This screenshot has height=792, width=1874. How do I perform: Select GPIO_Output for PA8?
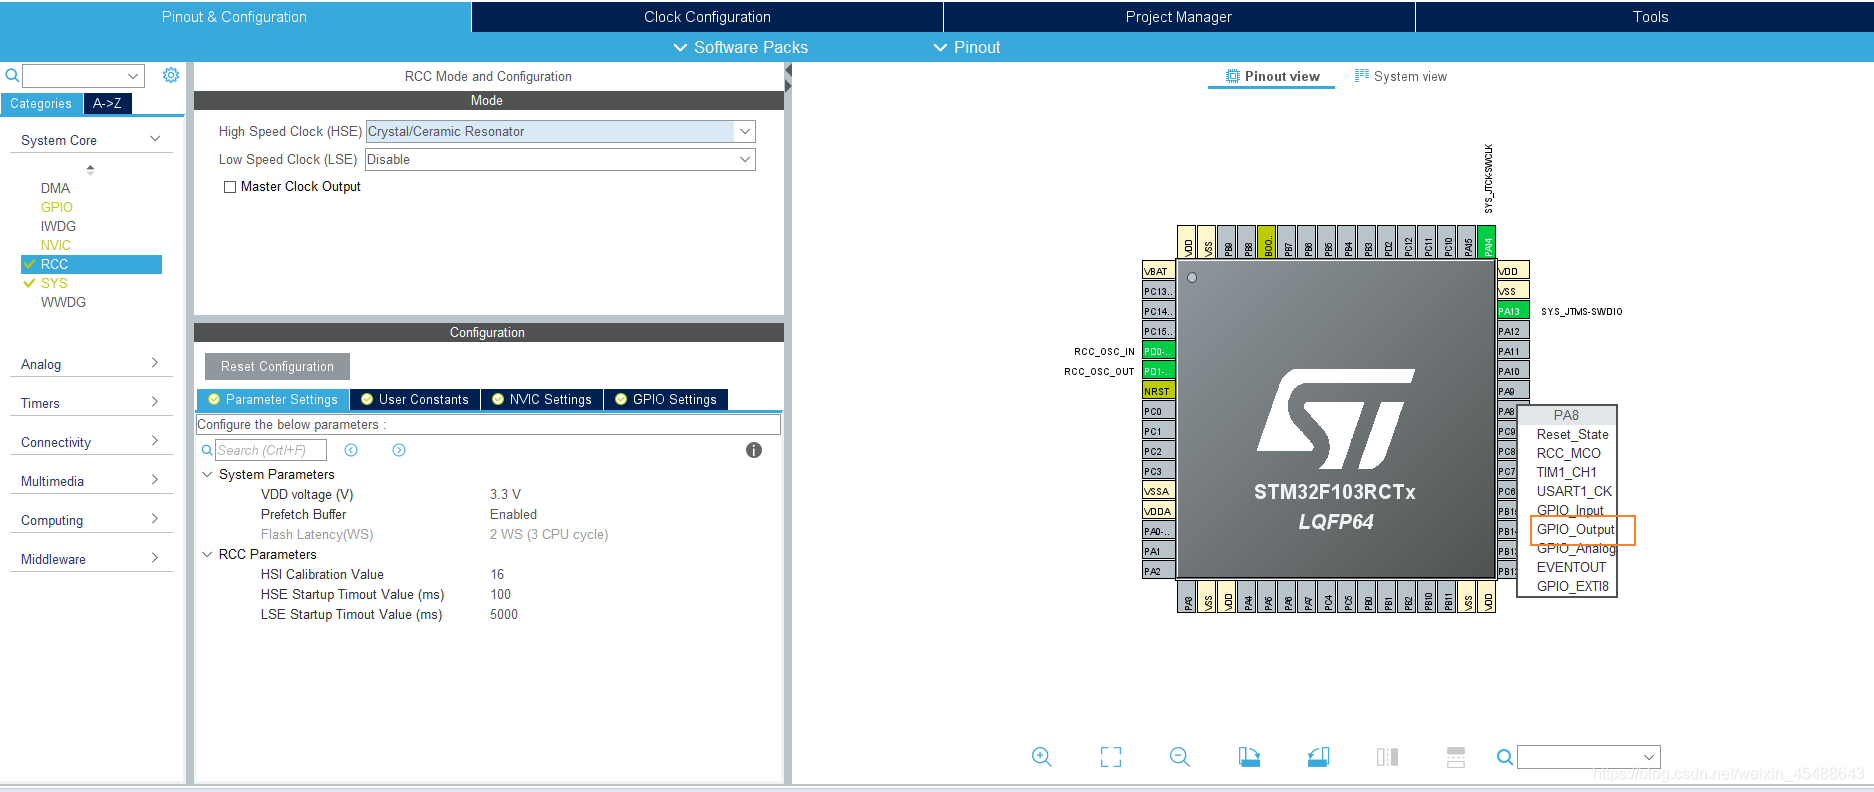(x=1576, y=529)
